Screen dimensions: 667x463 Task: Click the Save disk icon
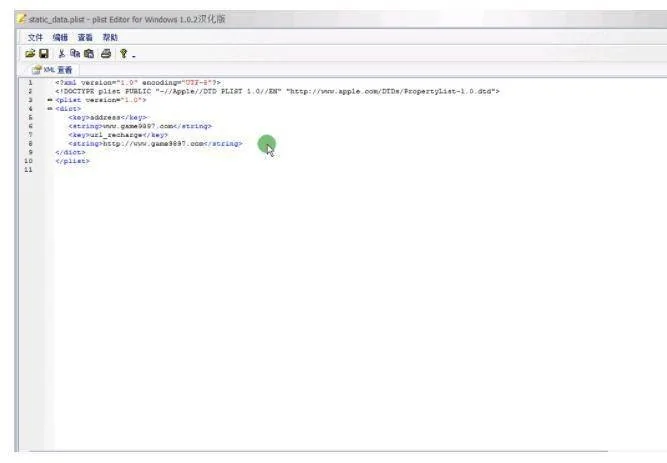44,53
